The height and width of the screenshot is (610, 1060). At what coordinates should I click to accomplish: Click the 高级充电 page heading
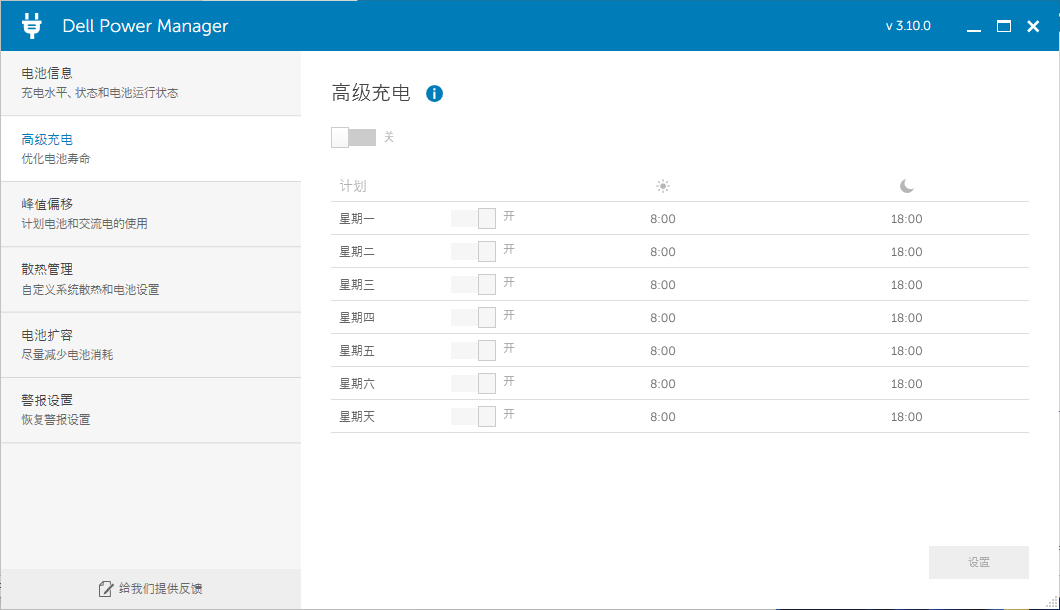pyautogui.click(x=371, y=93)
